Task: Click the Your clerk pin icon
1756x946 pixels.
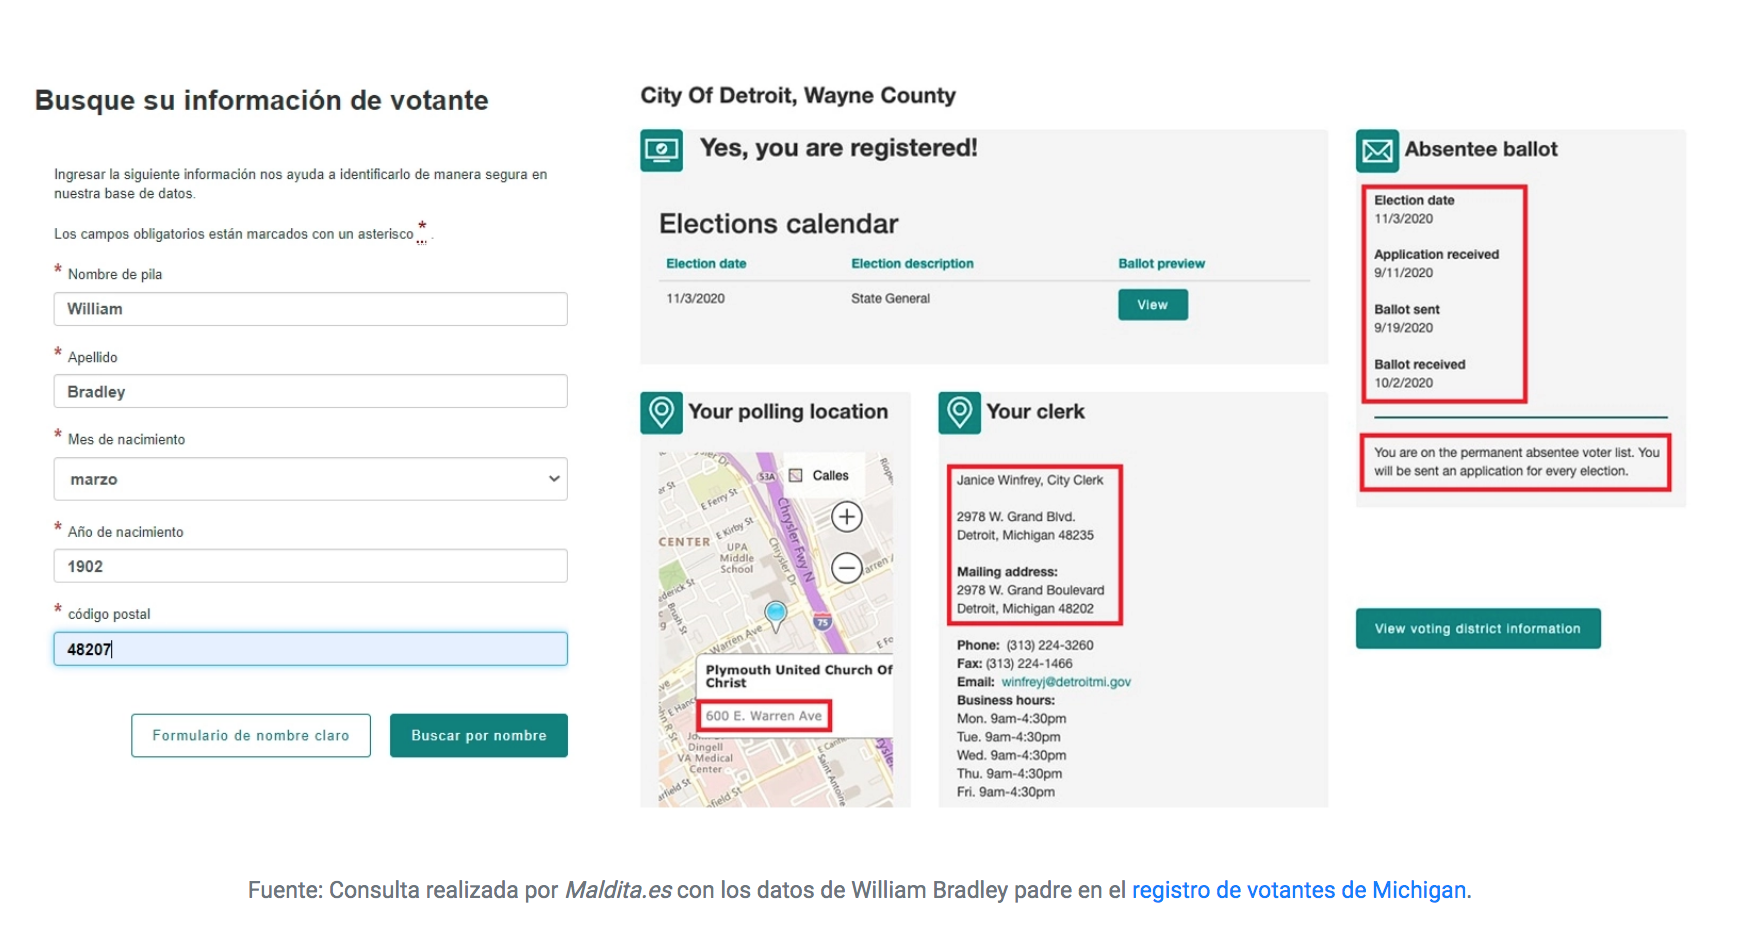Action: (x=959, y=412)
